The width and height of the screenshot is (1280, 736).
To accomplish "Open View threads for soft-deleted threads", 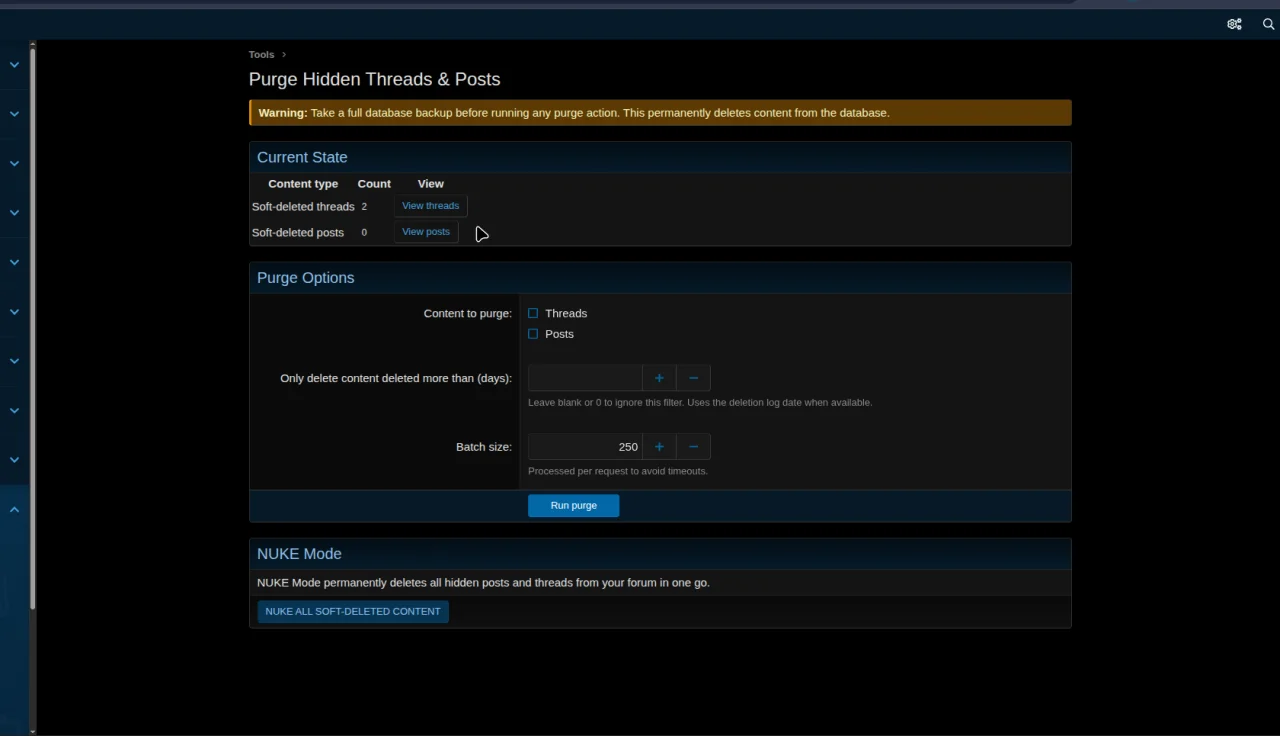I will point(430,205).
